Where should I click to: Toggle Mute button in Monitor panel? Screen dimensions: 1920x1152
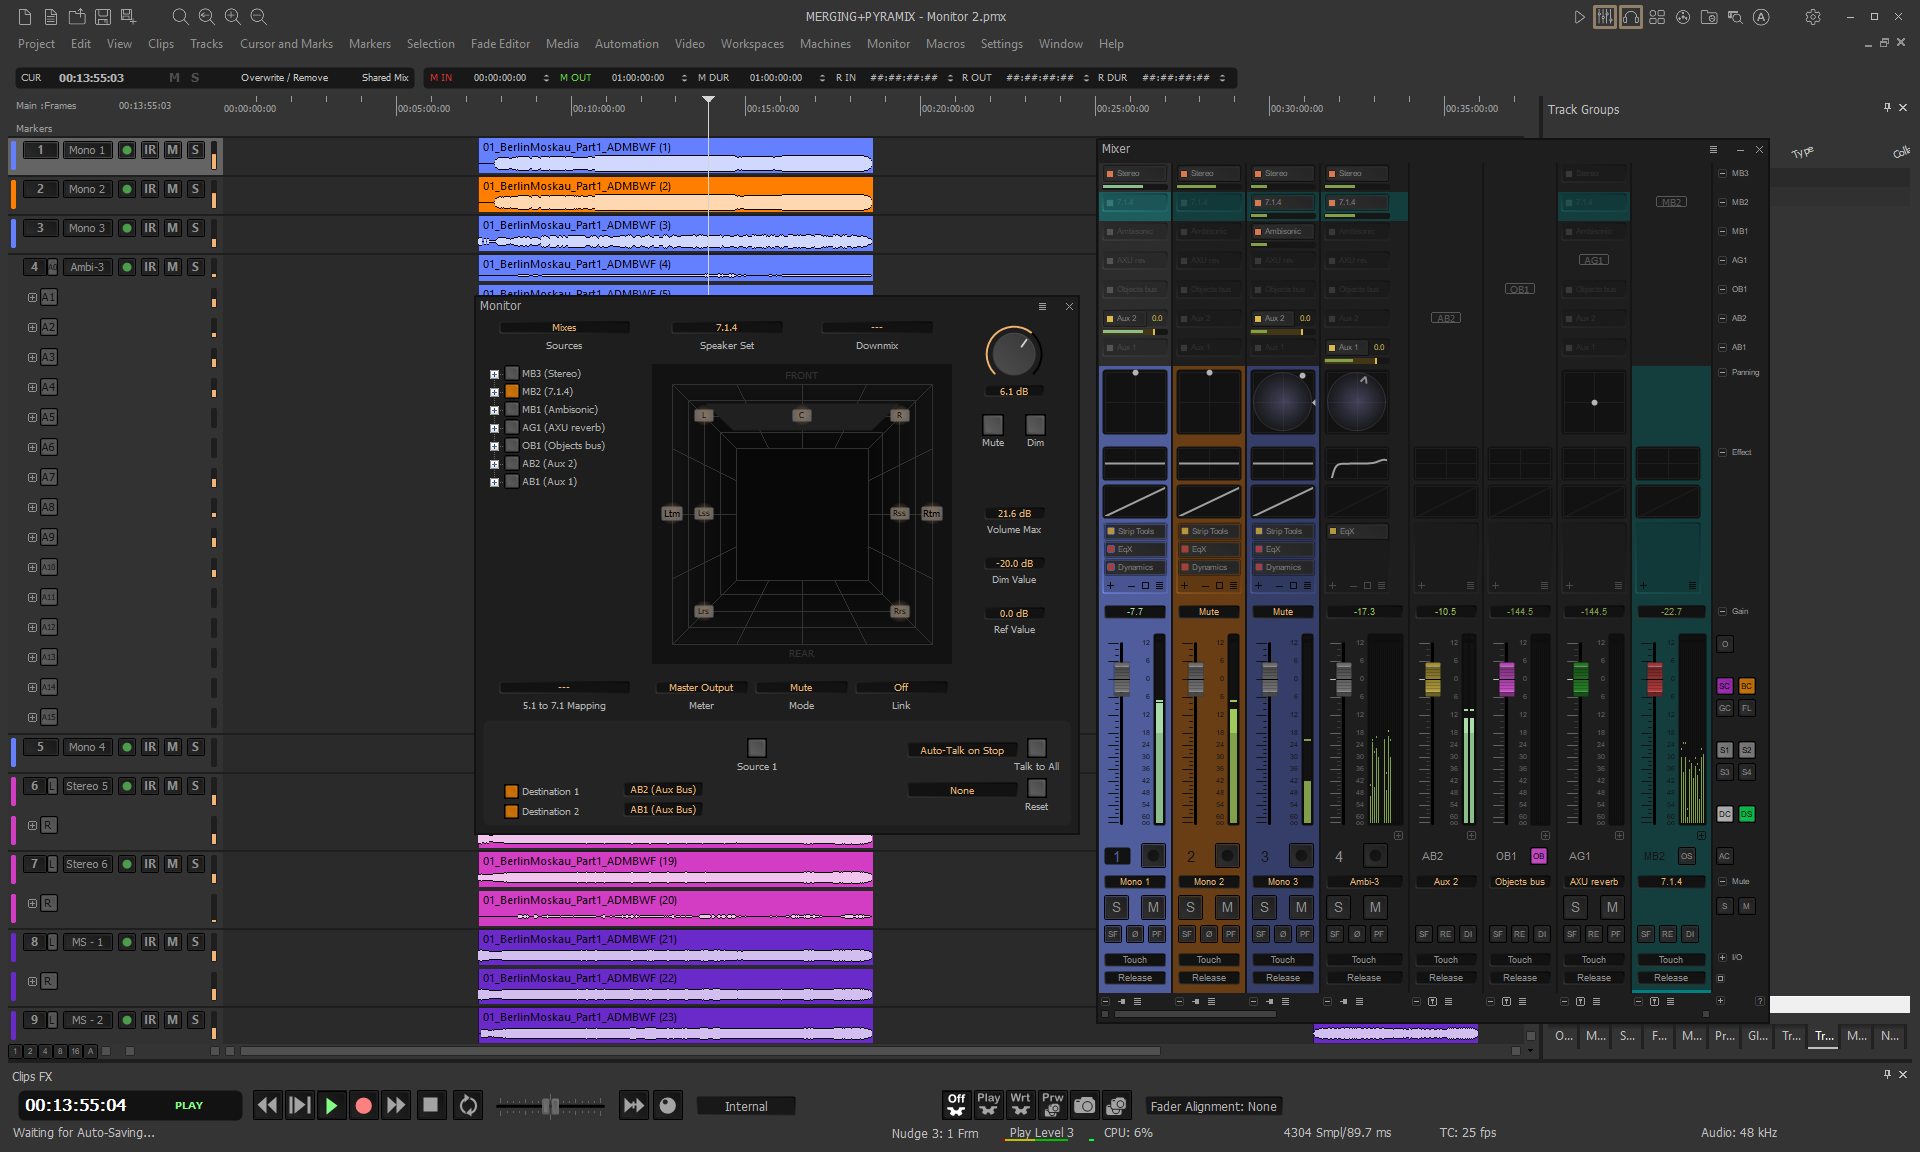992,425
